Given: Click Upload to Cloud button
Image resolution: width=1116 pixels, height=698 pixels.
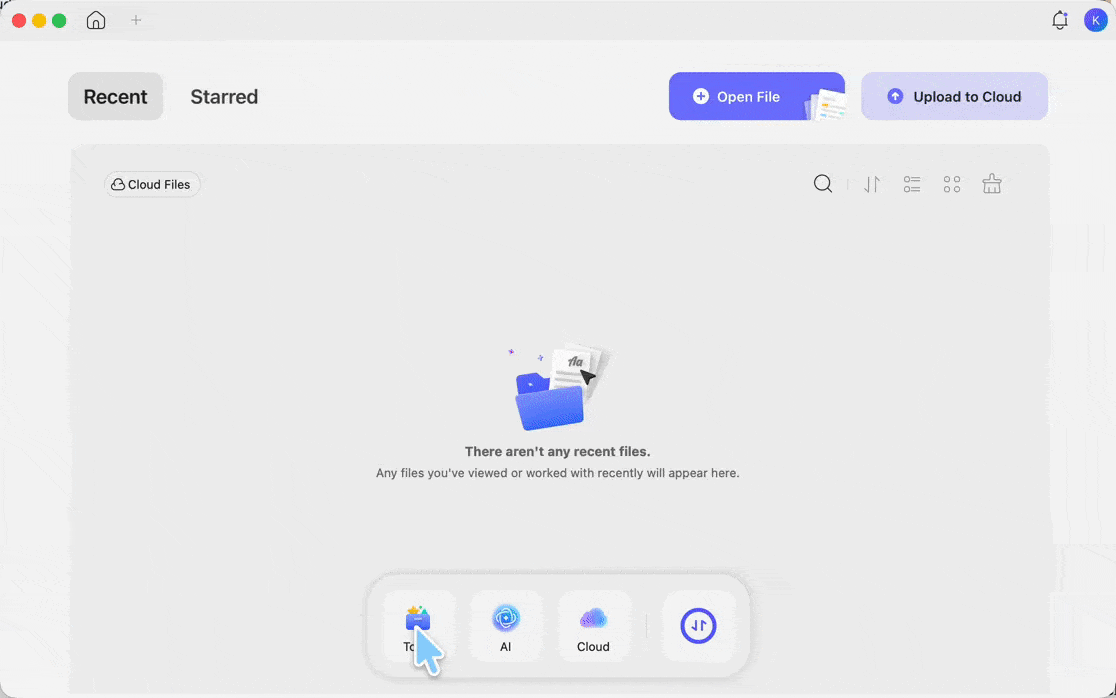Looking at the screenshot, I should [x=954, y=96].
